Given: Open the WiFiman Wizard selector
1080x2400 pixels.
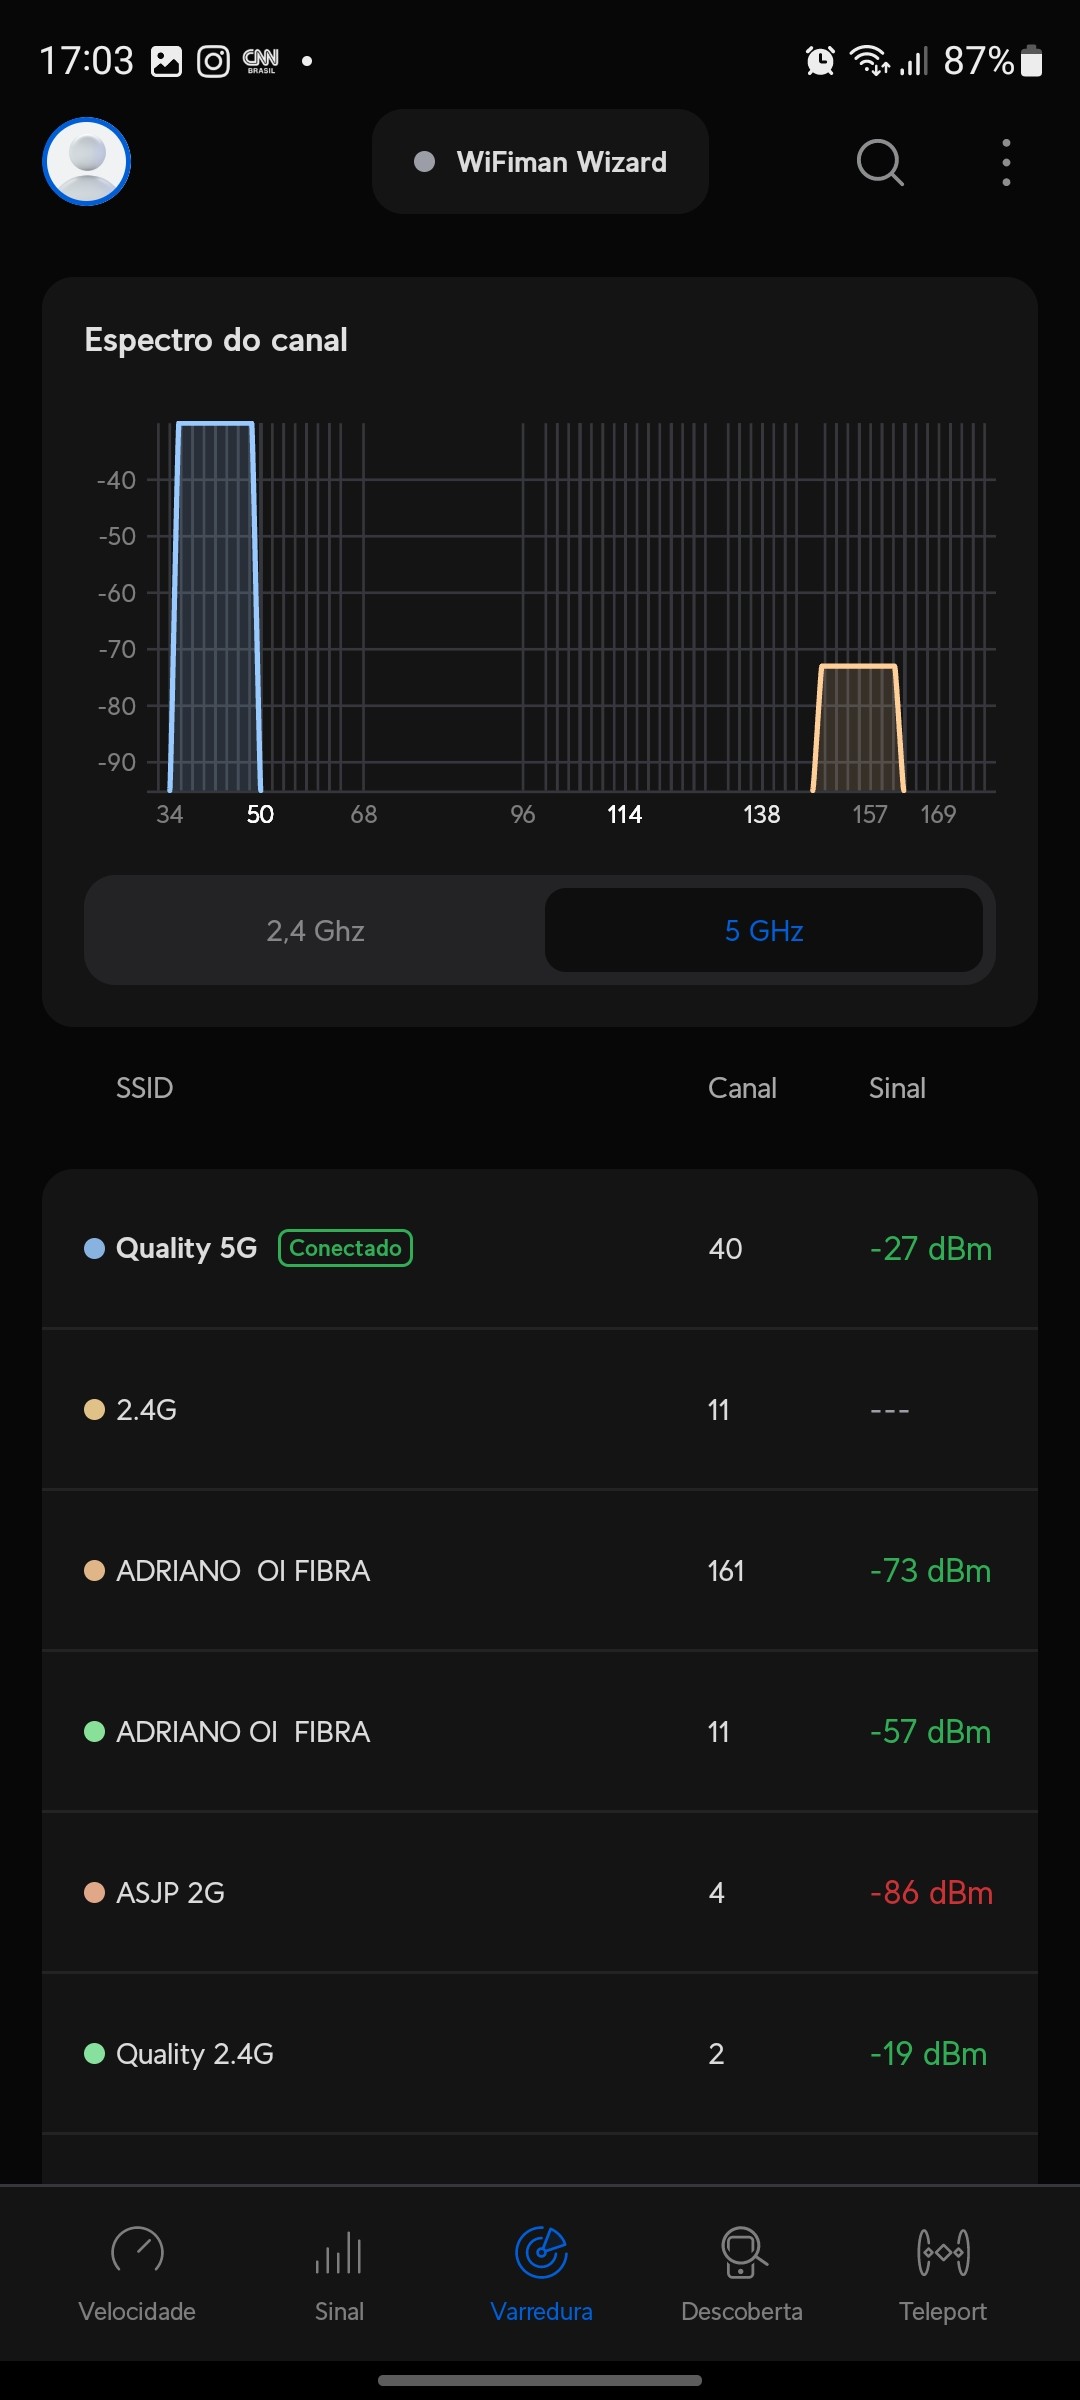Looking at the screenshot, I should [x=540, y=162].
